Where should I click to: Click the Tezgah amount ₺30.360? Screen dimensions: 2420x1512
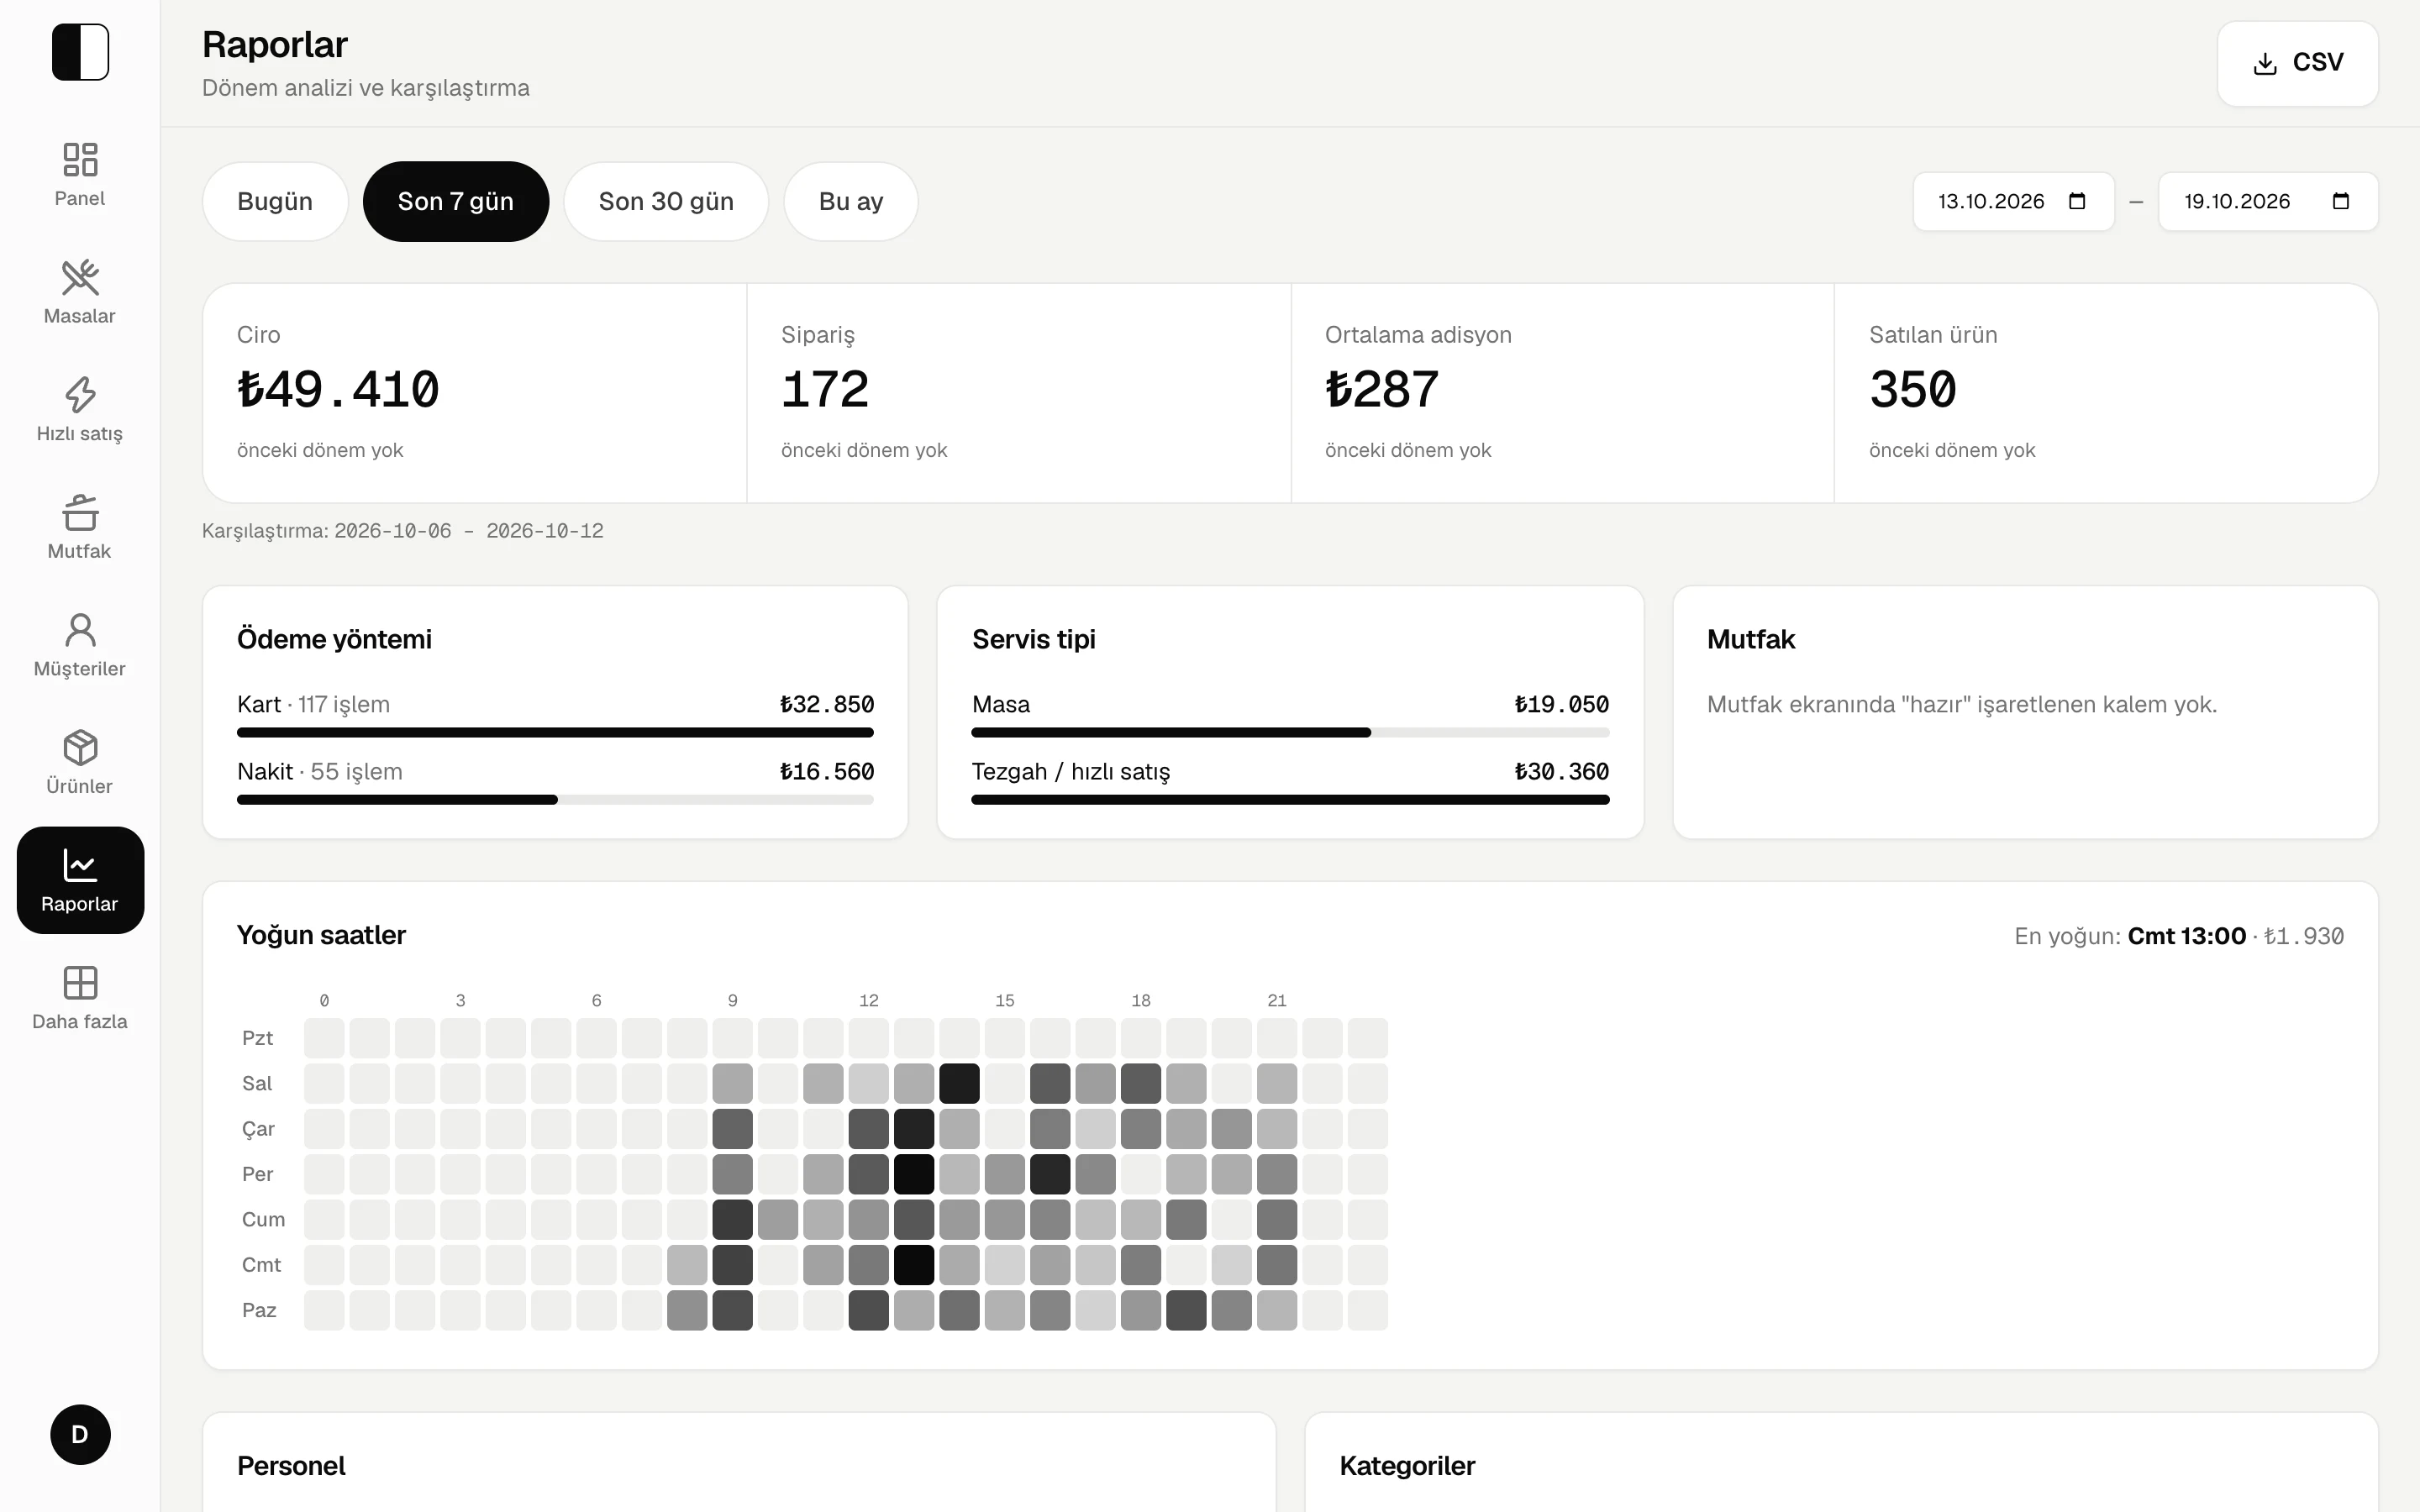[x=1562, y=771]
